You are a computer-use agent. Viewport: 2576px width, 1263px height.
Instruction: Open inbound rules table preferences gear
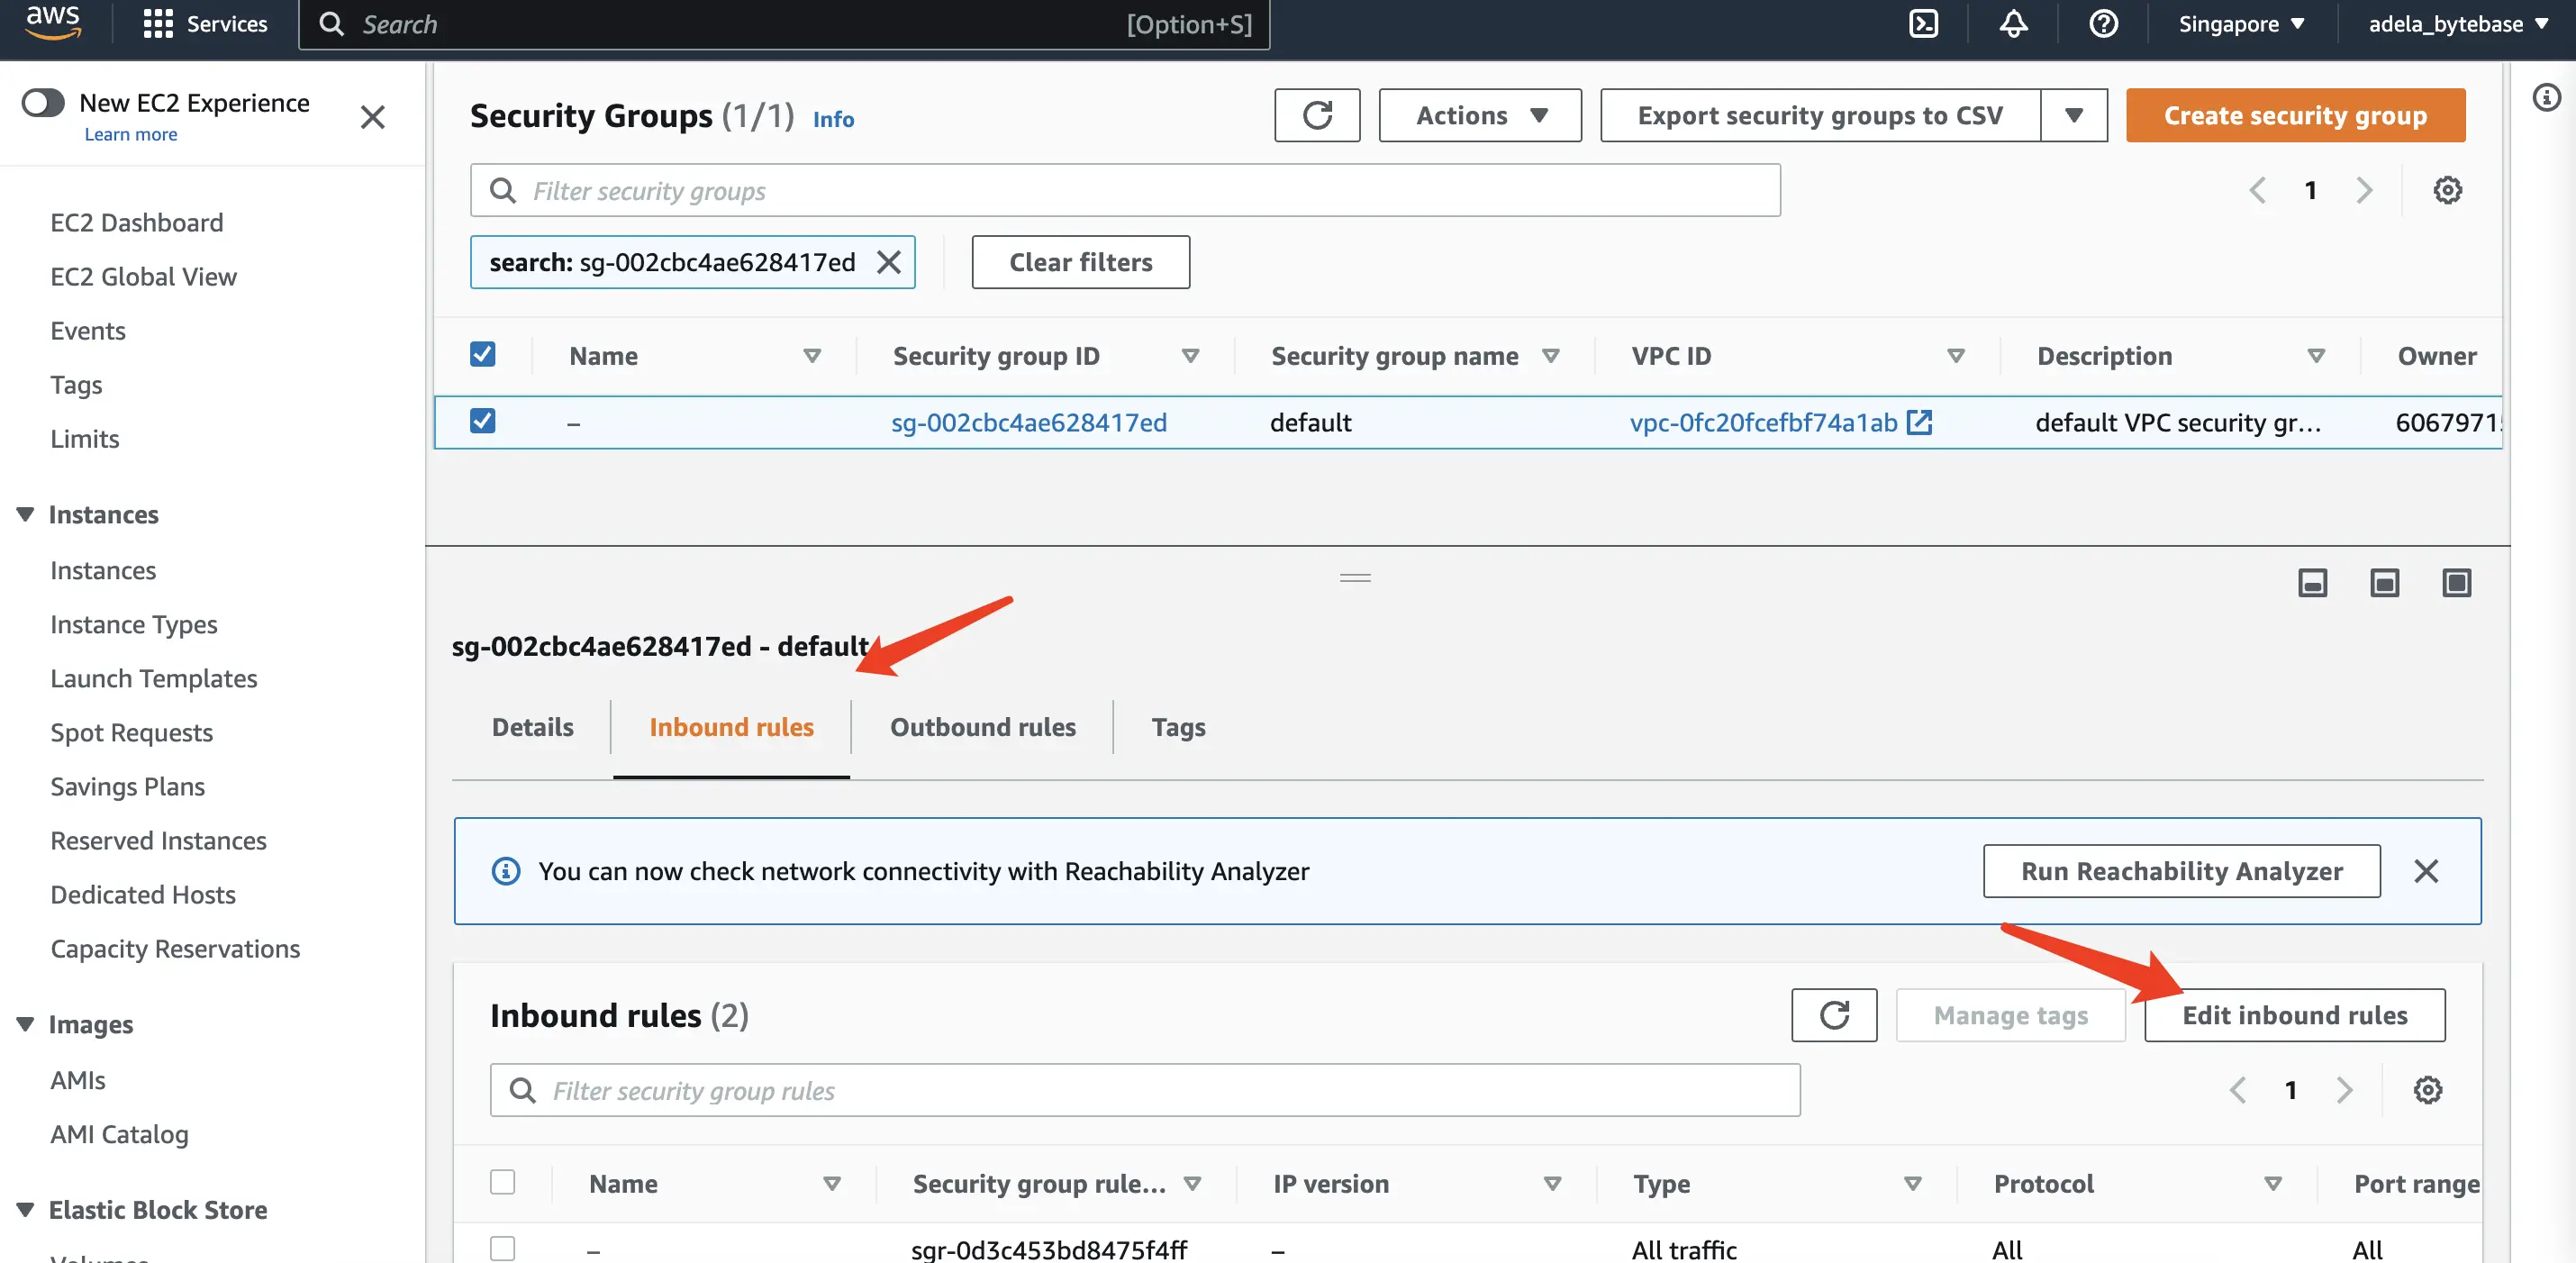pos(2427,1090)
